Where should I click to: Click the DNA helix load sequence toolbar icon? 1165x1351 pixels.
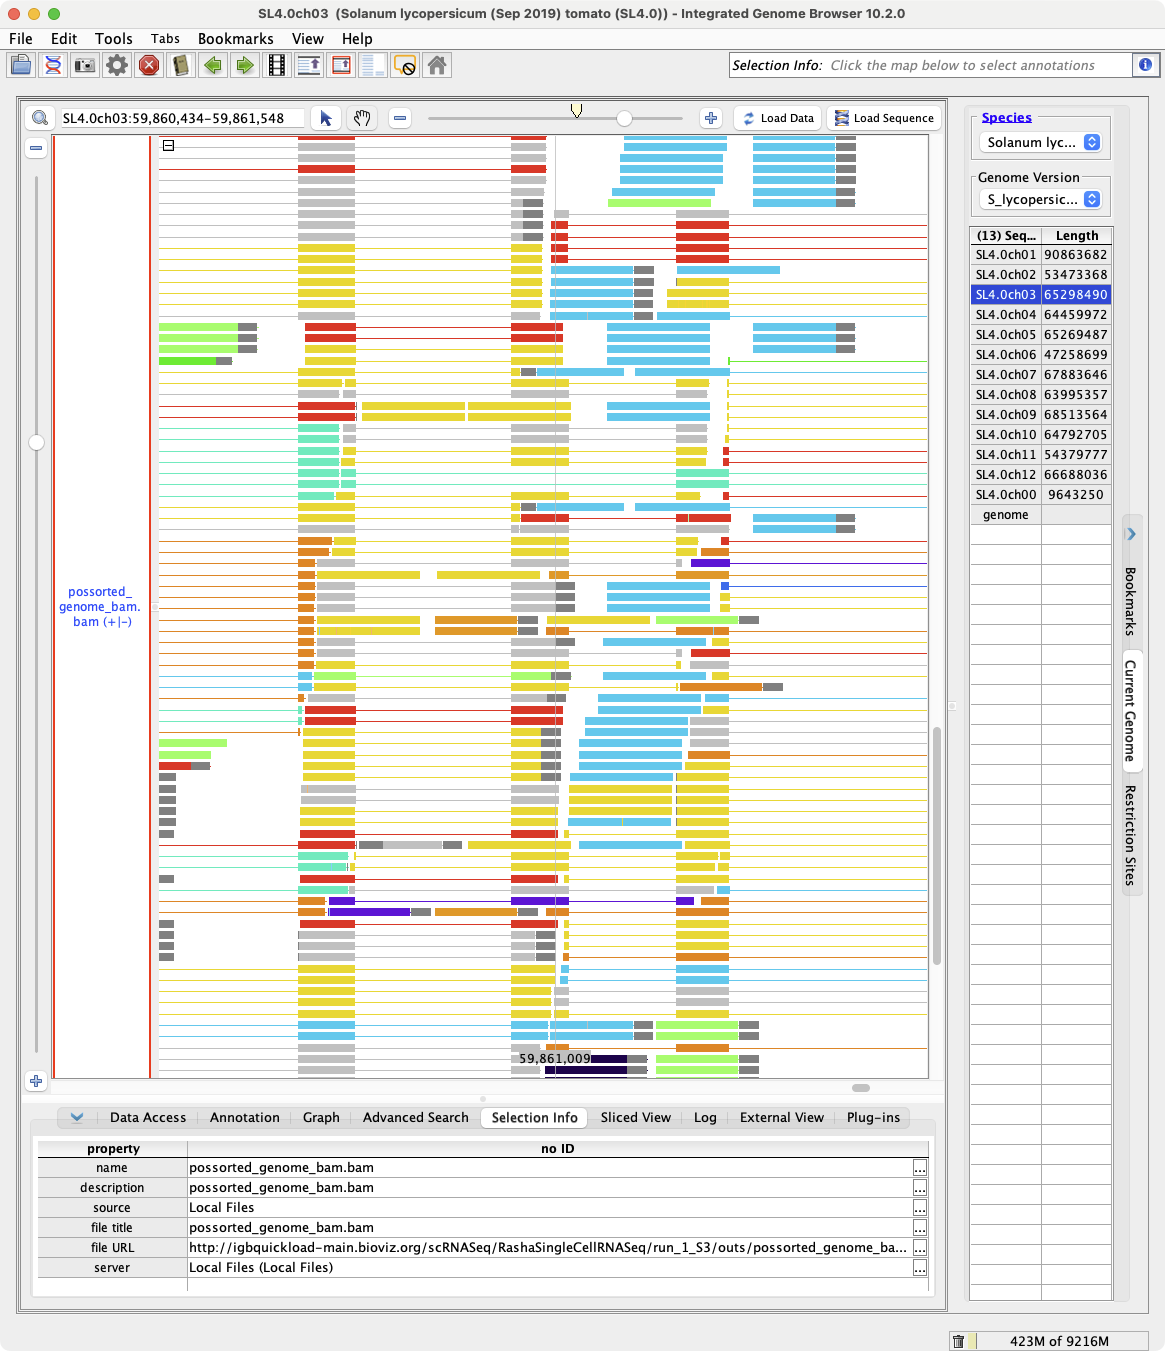tap(53, 66)
